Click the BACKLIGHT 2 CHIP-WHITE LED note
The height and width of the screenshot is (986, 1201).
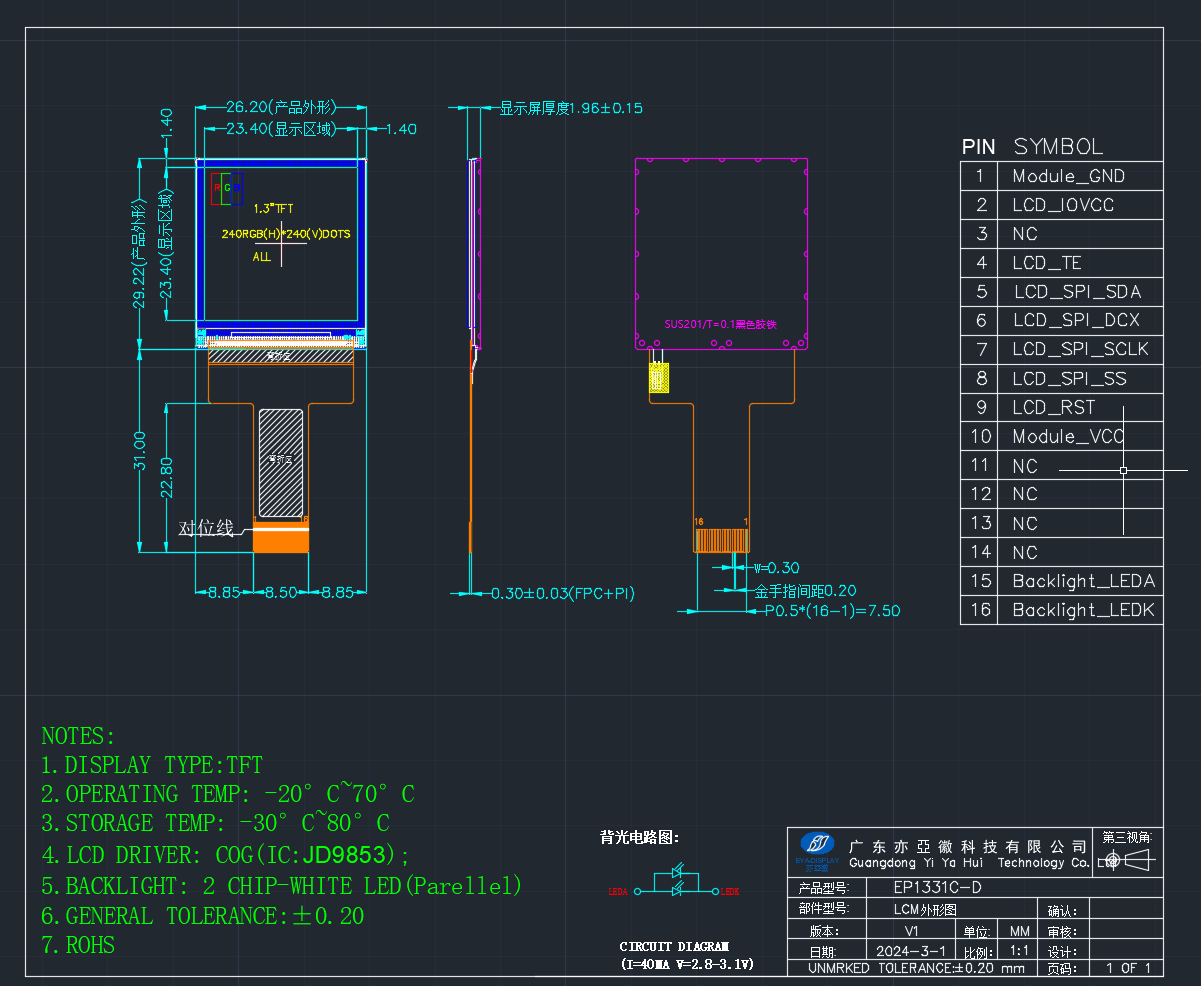tap(282, 886)
